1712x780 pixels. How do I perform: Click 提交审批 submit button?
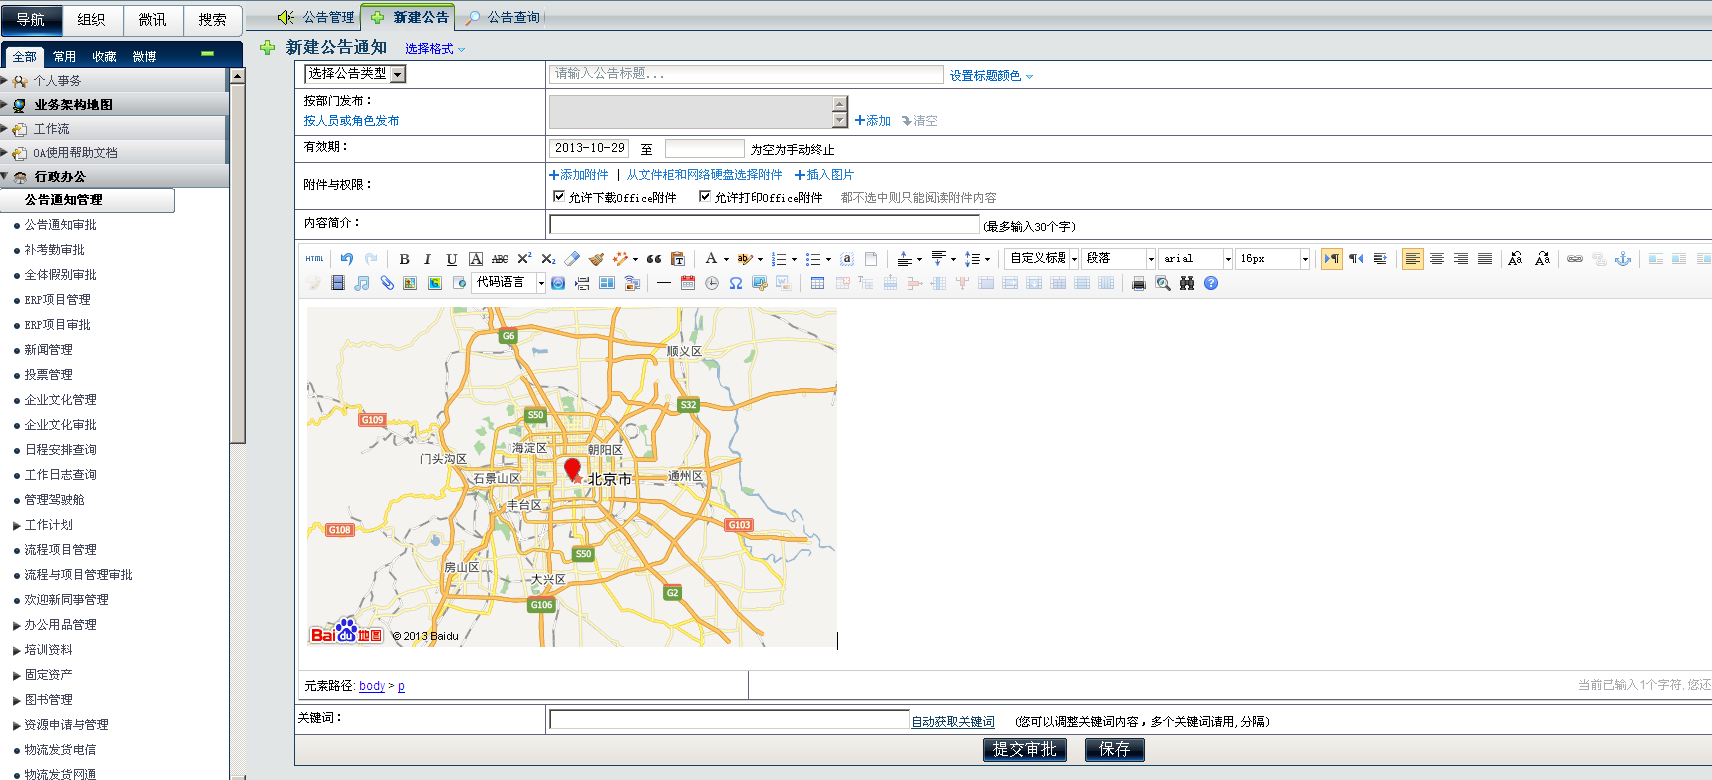pyautogui.click(x=1025, y=749)
